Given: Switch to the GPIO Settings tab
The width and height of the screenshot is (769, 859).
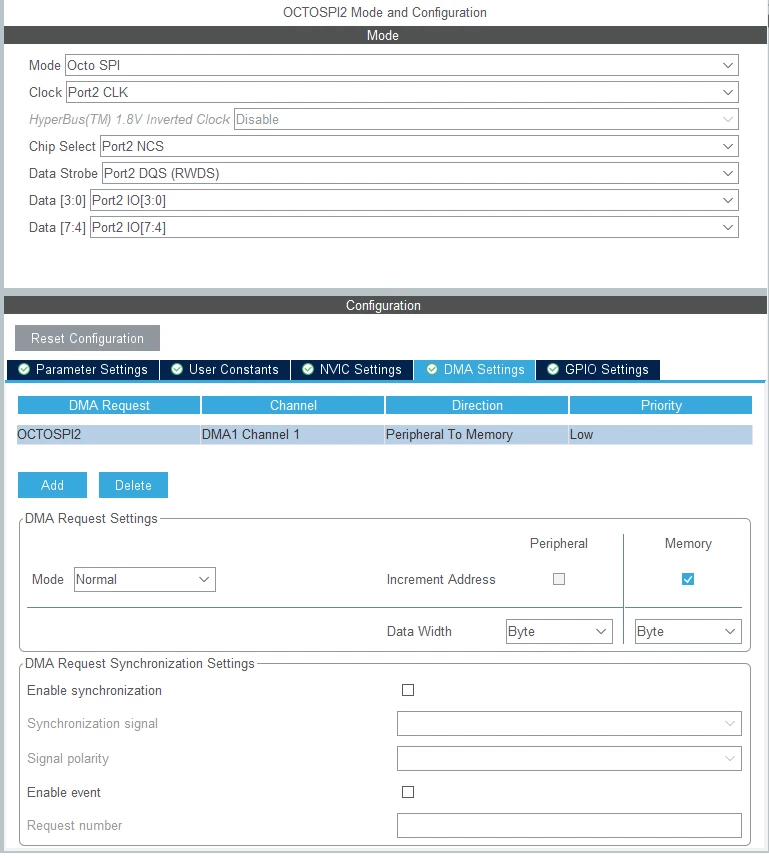Looking at the screenshot, I should (x=598, y=370).
